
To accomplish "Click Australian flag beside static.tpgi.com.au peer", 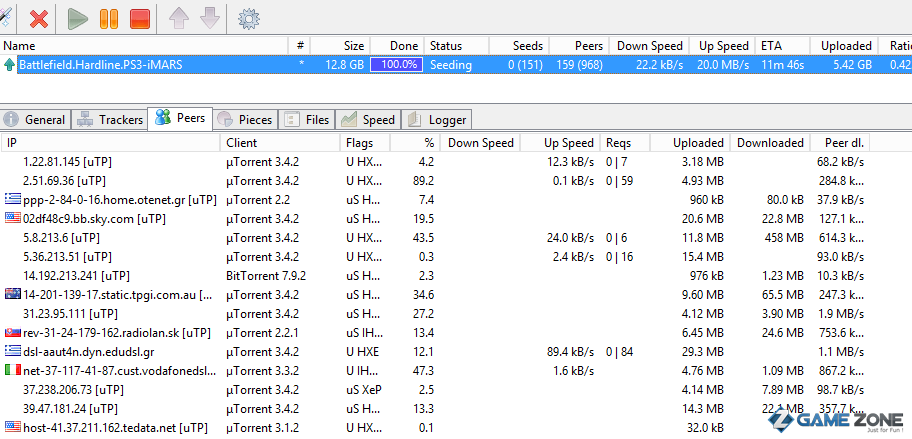I will tap(12, 294).
